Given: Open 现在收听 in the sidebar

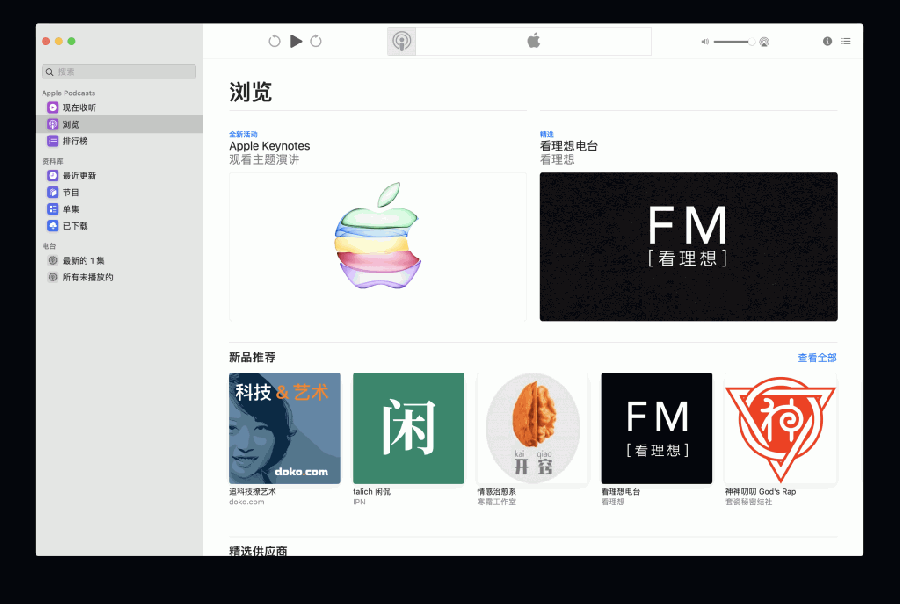Looking at the screenshot, I should coord(119,107).
